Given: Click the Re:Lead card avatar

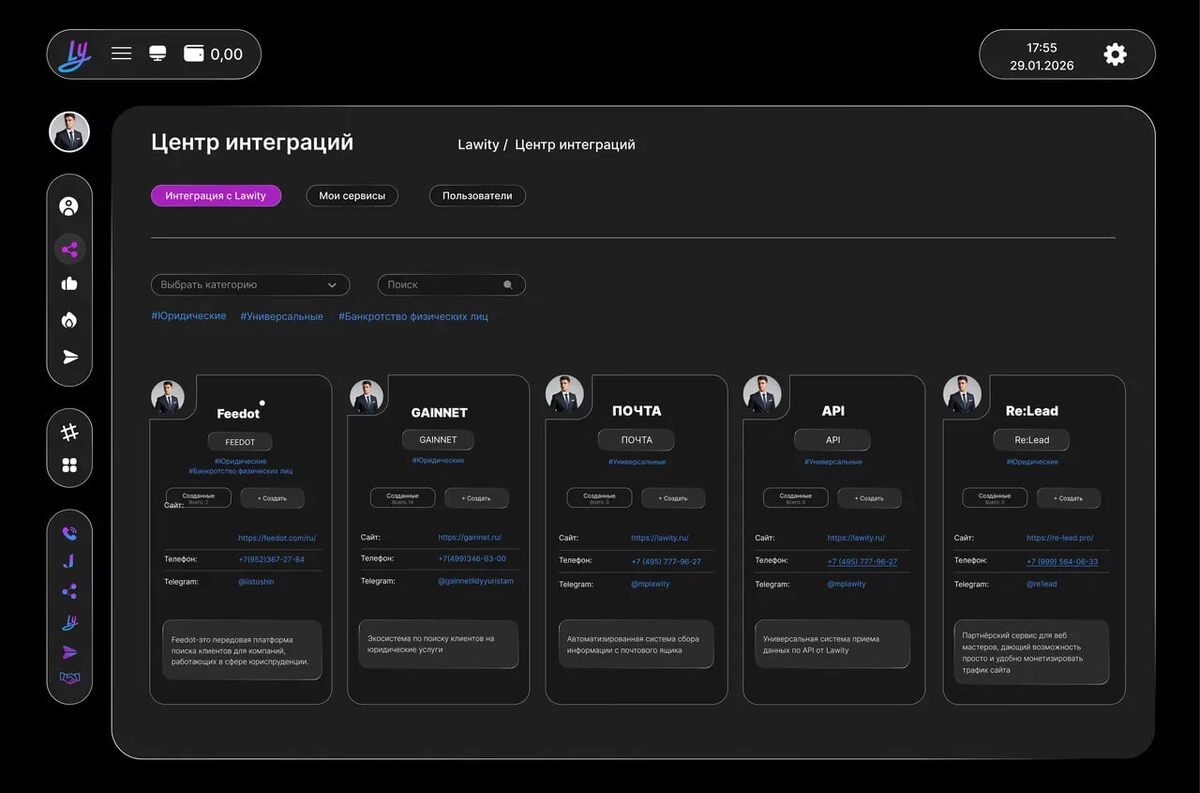Looking at the screenshot, I should [x=962, y=394].
